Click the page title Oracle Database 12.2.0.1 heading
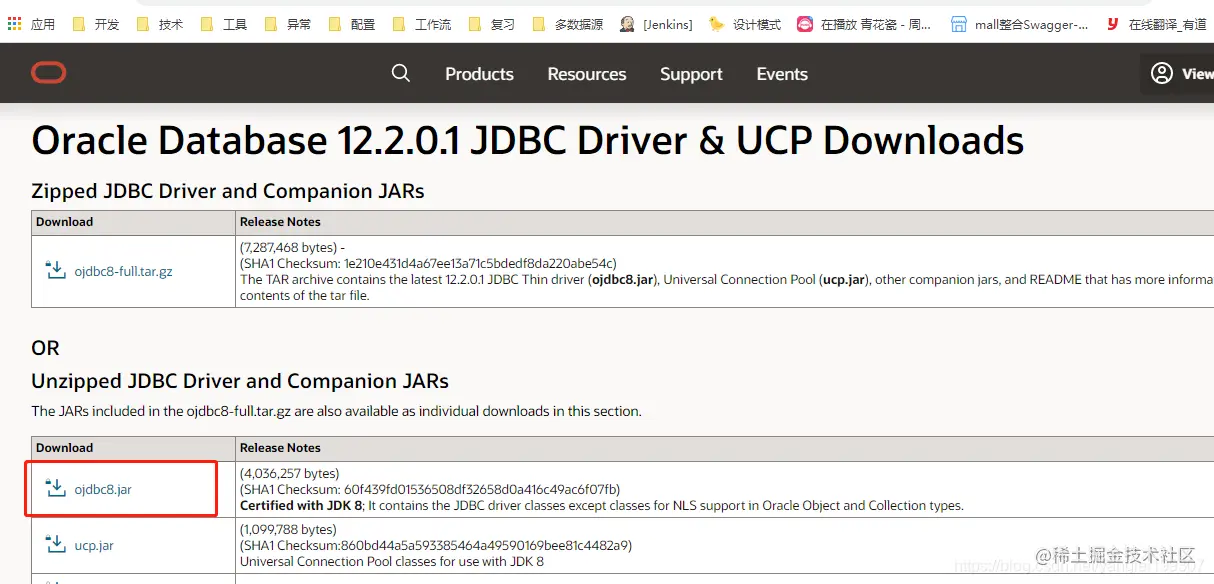This screenshot has width=1214, height=584. point(528,141)
